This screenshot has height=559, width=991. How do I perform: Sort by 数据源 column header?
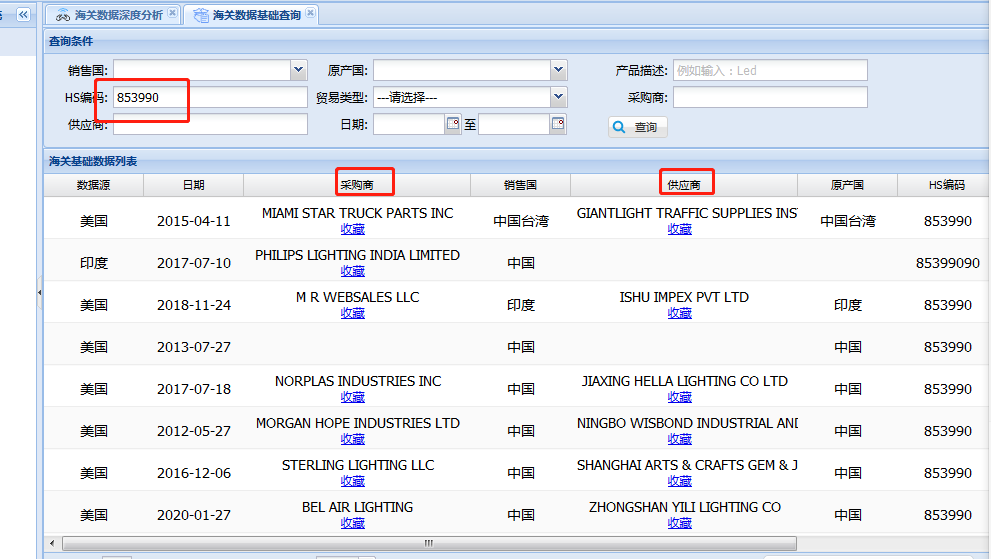pos(94,185)
